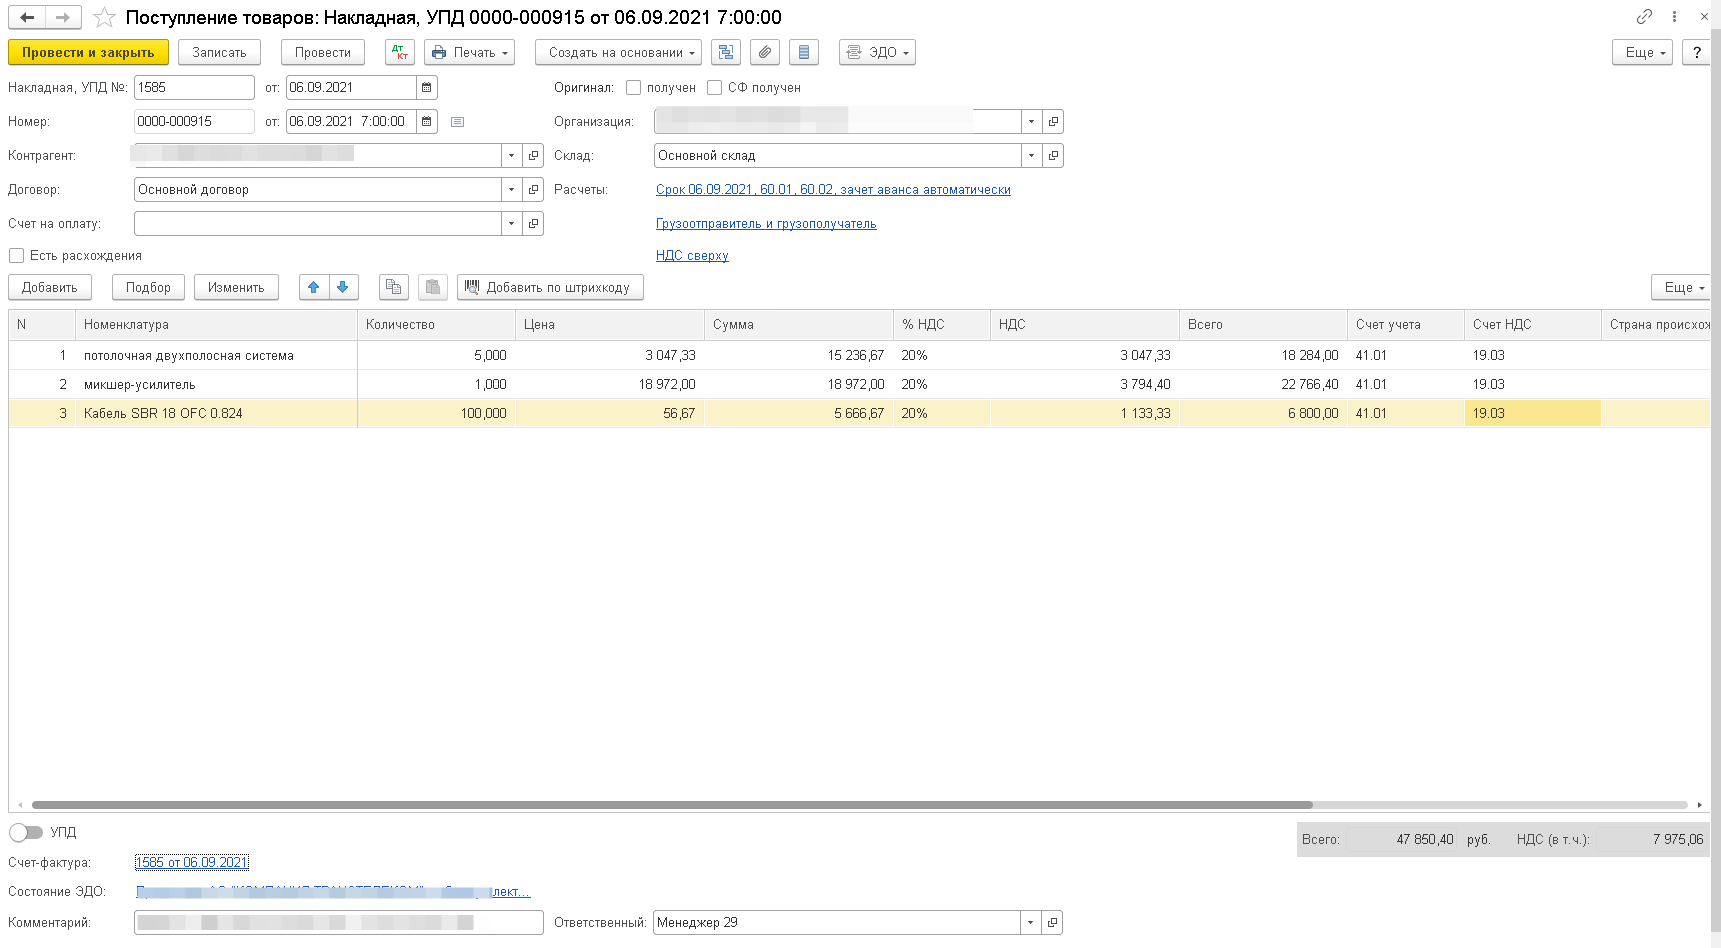Screen dimensions: 1721x948
Task: Open attached files paperclip icon
Action: (765, 53)
